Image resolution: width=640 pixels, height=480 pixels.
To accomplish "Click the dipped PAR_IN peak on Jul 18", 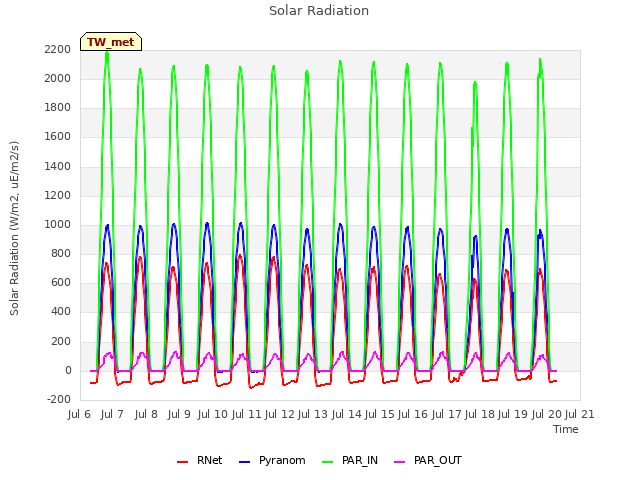I will pyautogui.click(x=475, y=84).
